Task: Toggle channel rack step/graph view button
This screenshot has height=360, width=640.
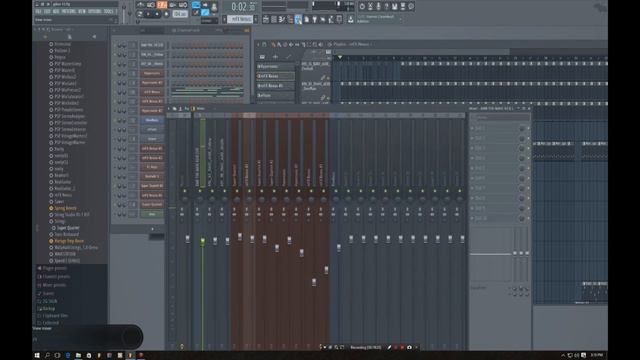Action: click(247, 30)
